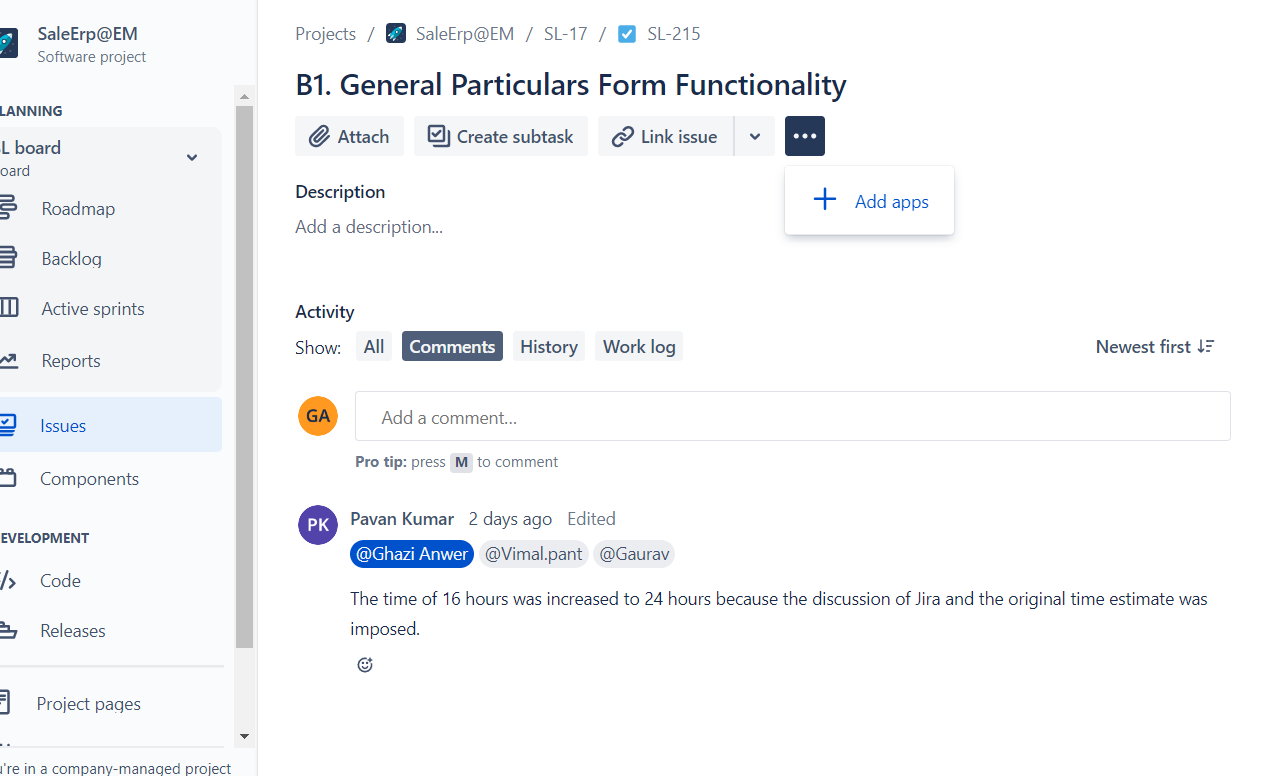Toggle Newest first sort order
This screenshot has height=776, width=1267.
point(1155,346)
